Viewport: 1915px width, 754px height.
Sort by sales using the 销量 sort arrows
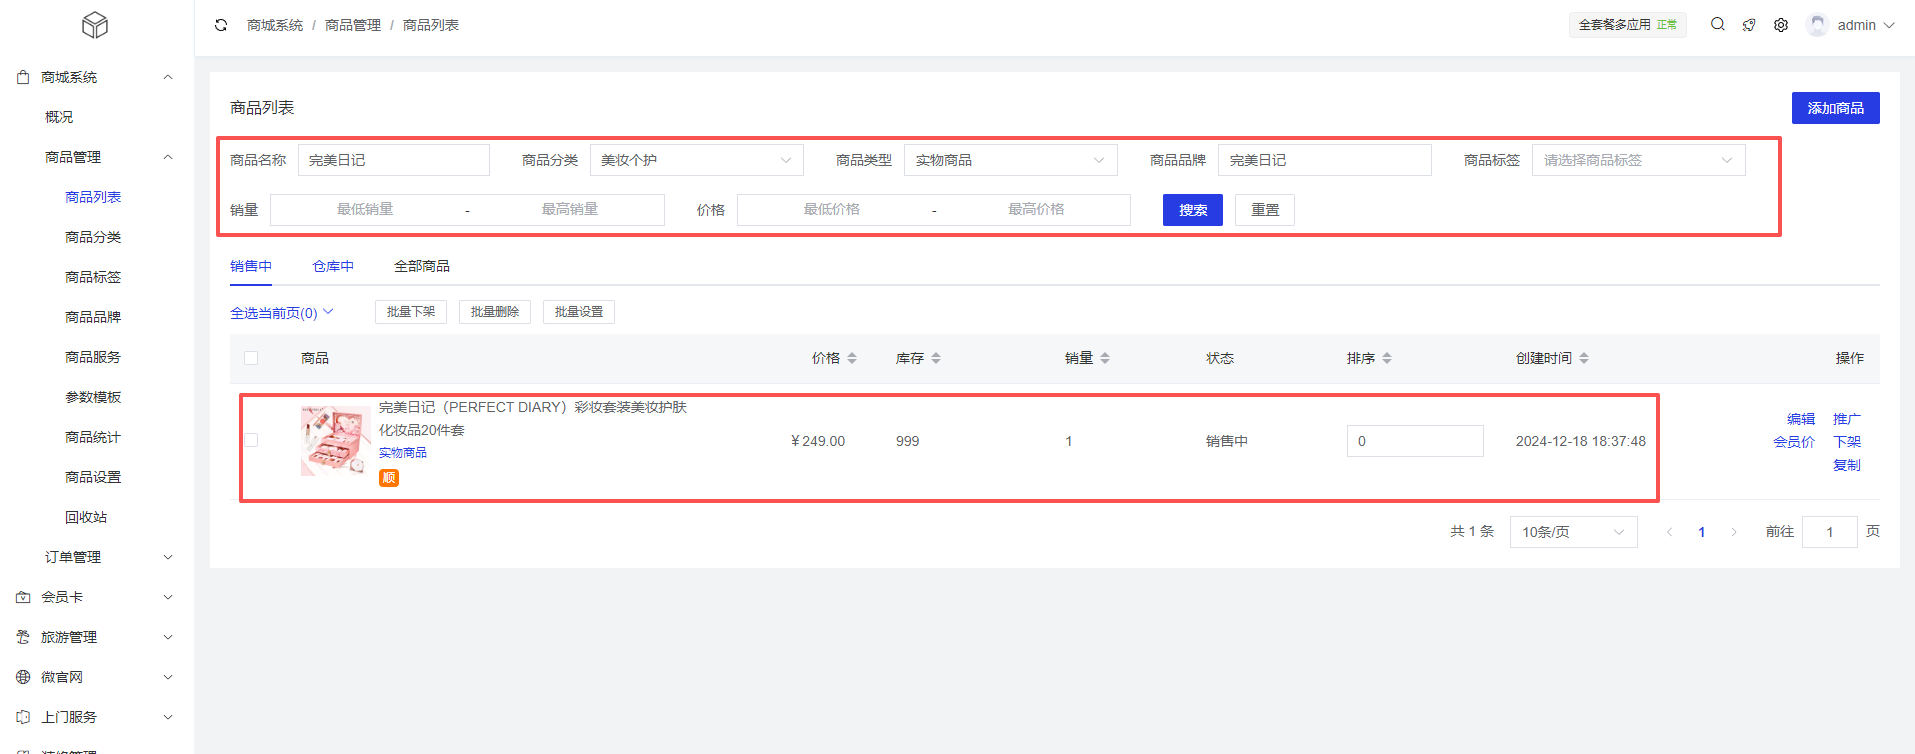click(x=1105, y=358)
